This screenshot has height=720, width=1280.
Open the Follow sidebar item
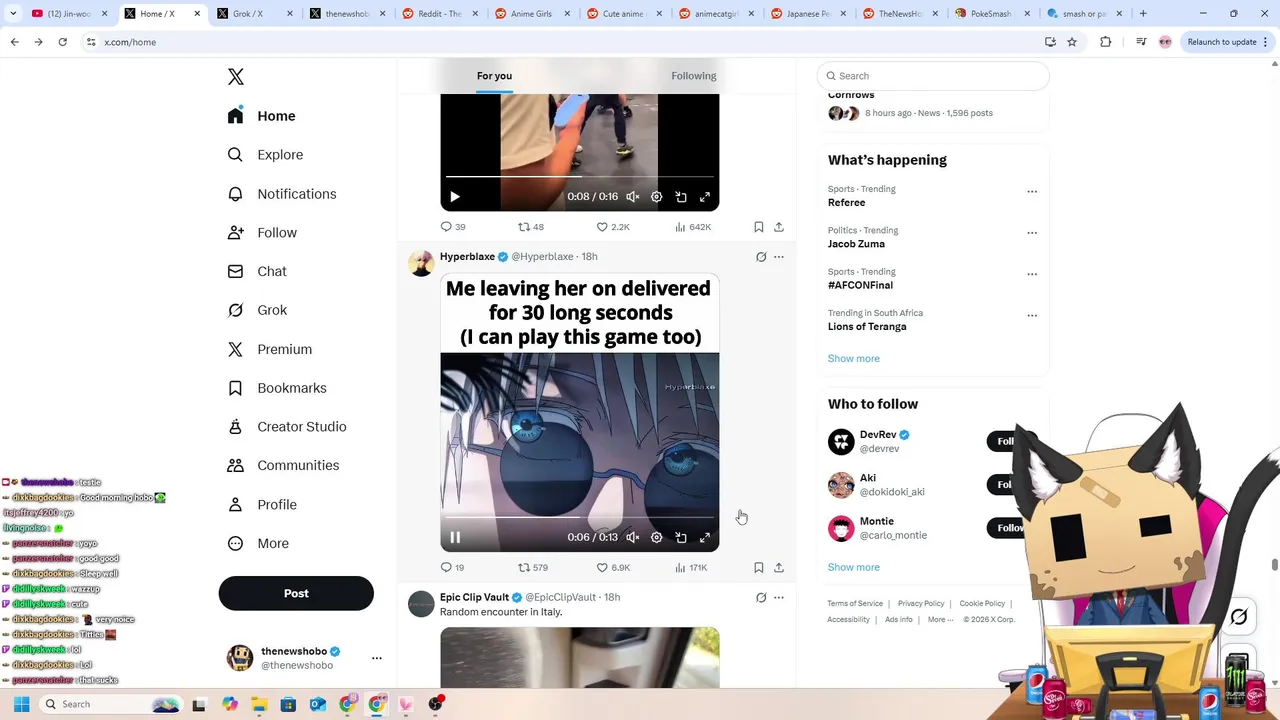pyautogui.click(x=262, y=233)
